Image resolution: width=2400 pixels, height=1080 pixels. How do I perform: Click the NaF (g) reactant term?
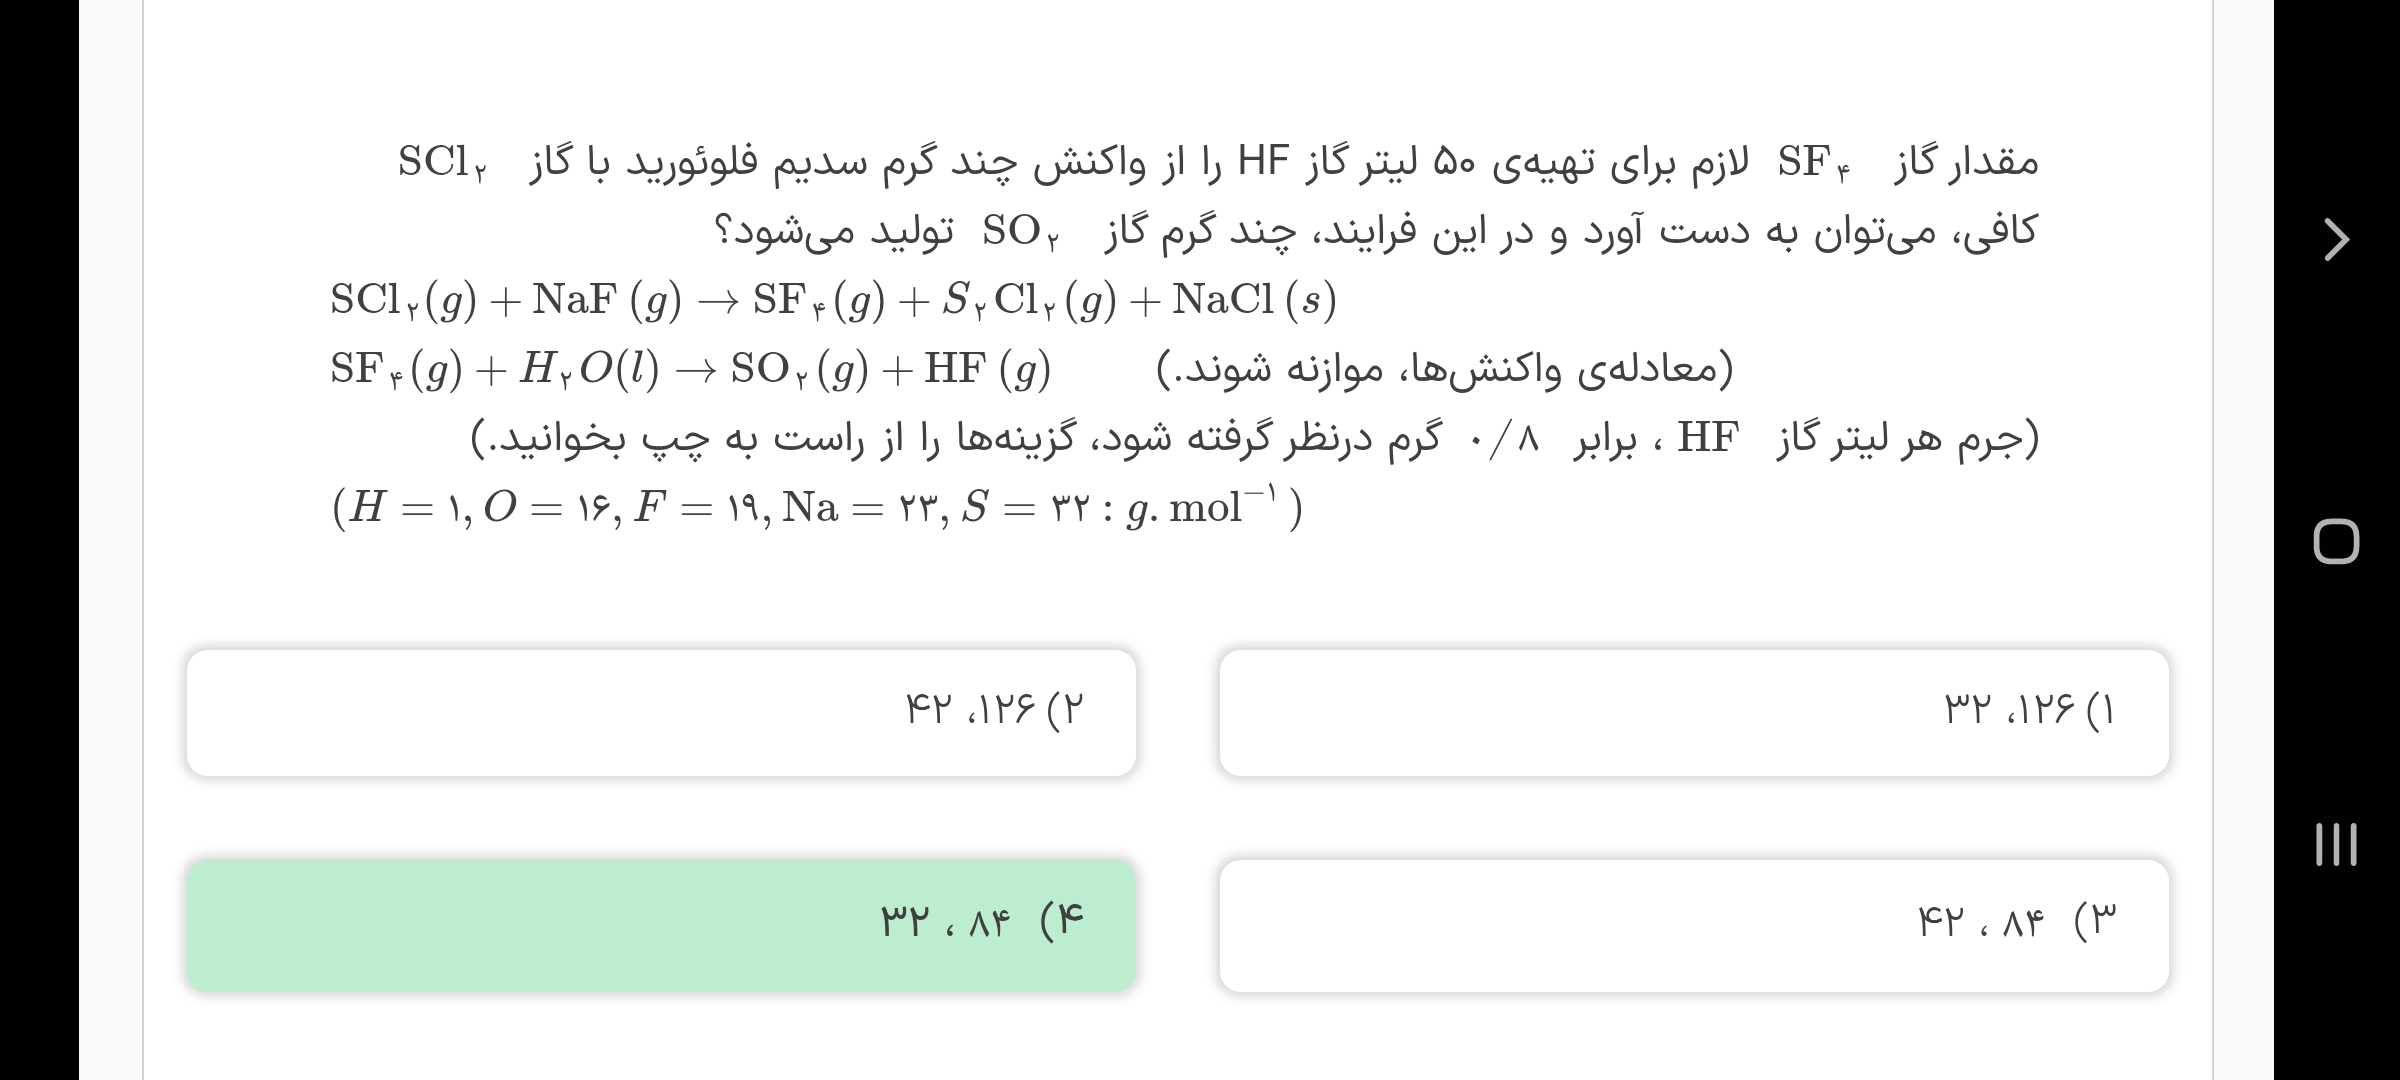(606, 300)
